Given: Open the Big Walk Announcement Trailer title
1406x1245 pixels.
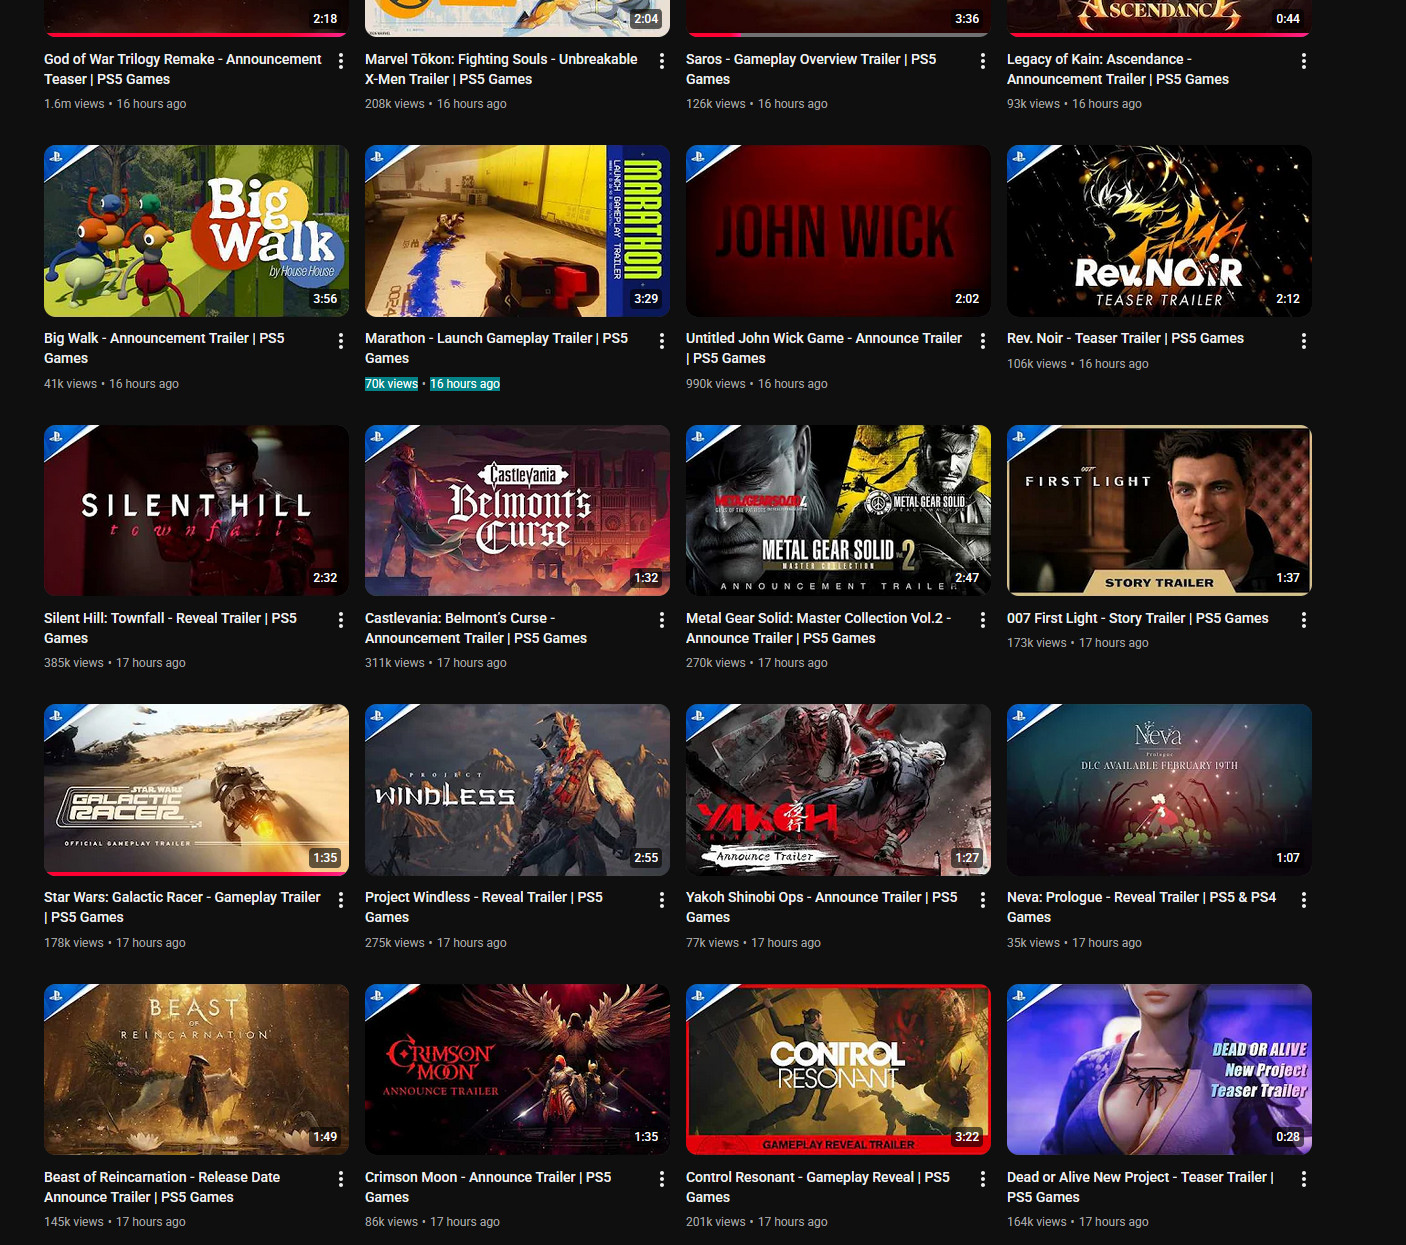Looking at the screenshot, I should click(x=164, y=348).
